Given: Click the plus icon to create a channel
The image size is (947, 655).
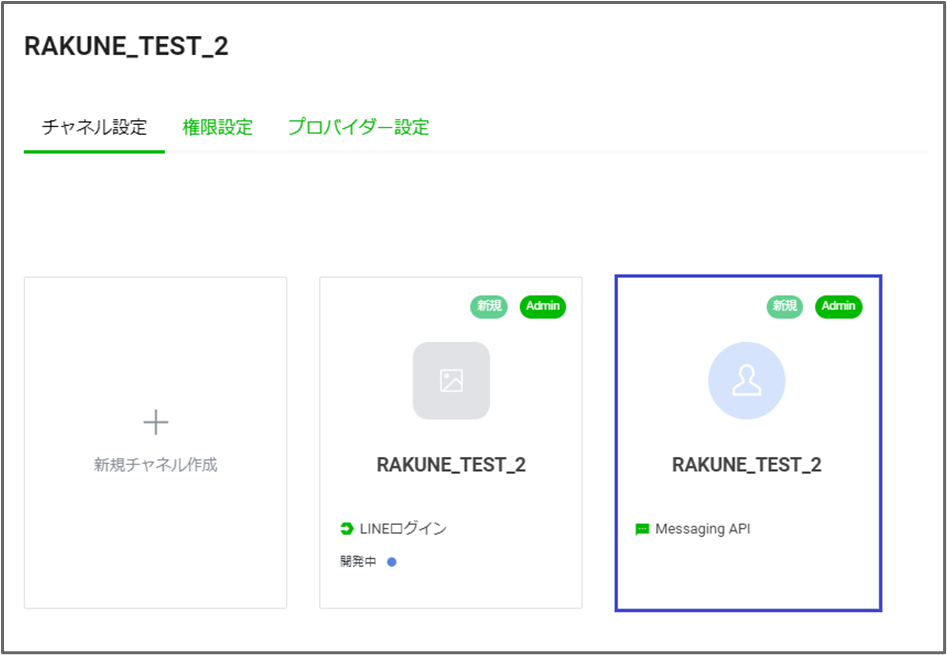Looking at the screenshot, I should 156,423.
